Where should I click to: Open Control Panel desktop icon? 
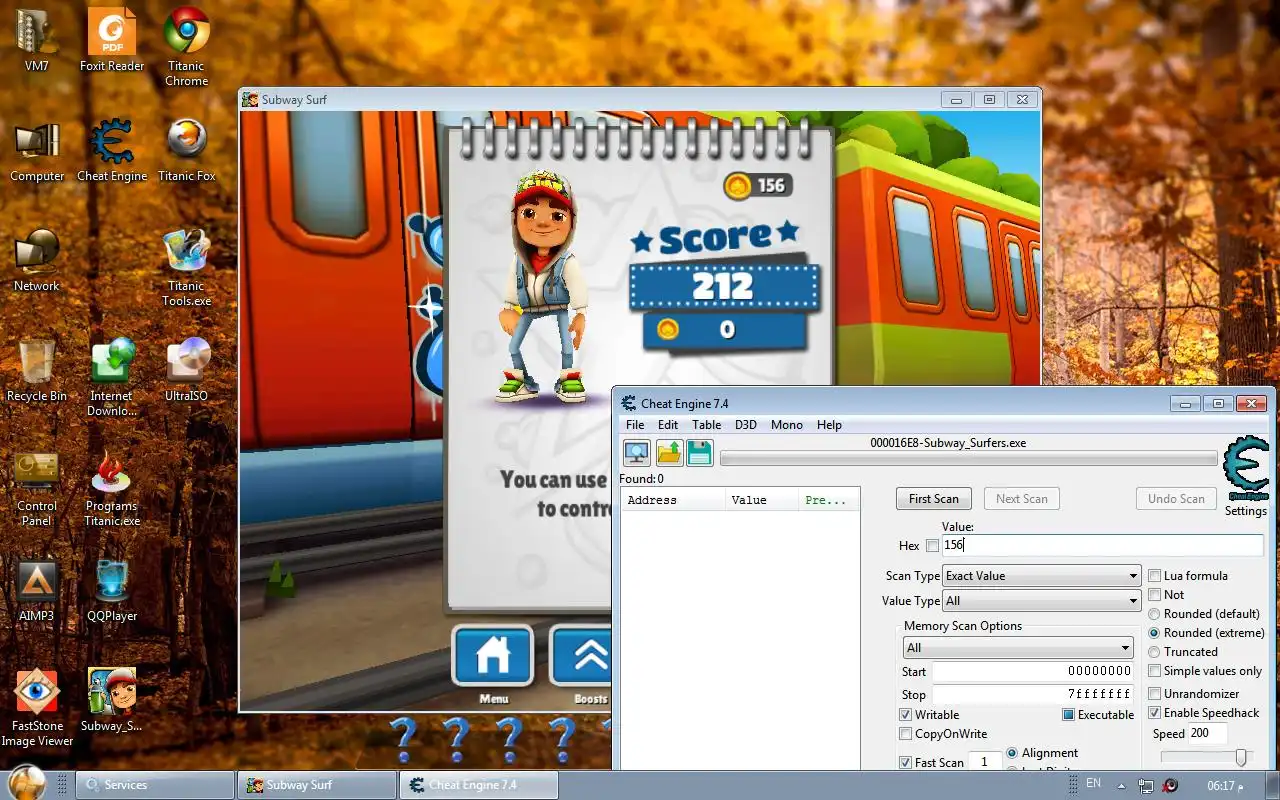[x=37, y=486]
